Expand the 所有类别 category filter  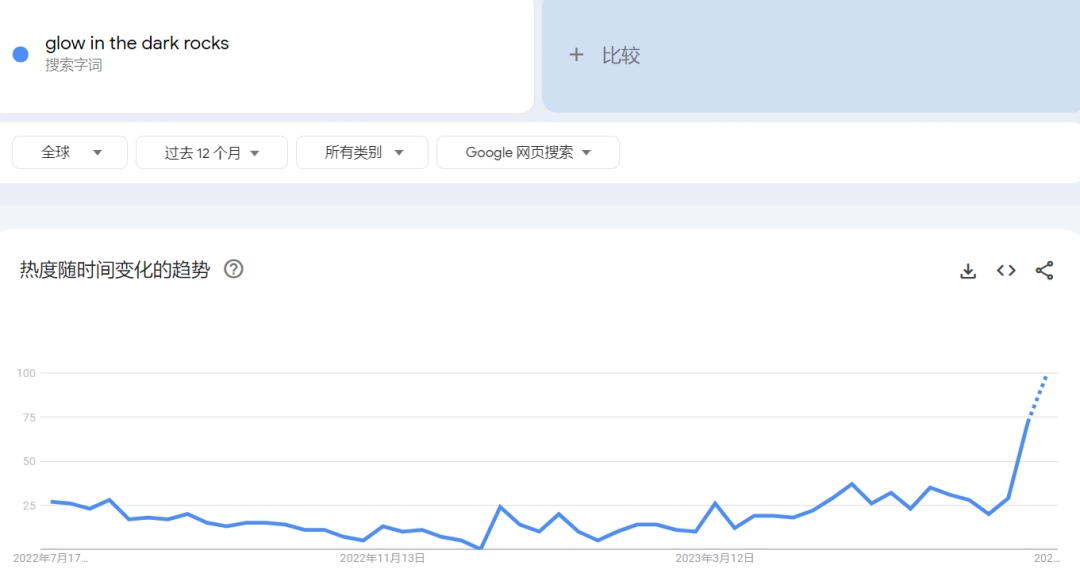coord(362,153)
